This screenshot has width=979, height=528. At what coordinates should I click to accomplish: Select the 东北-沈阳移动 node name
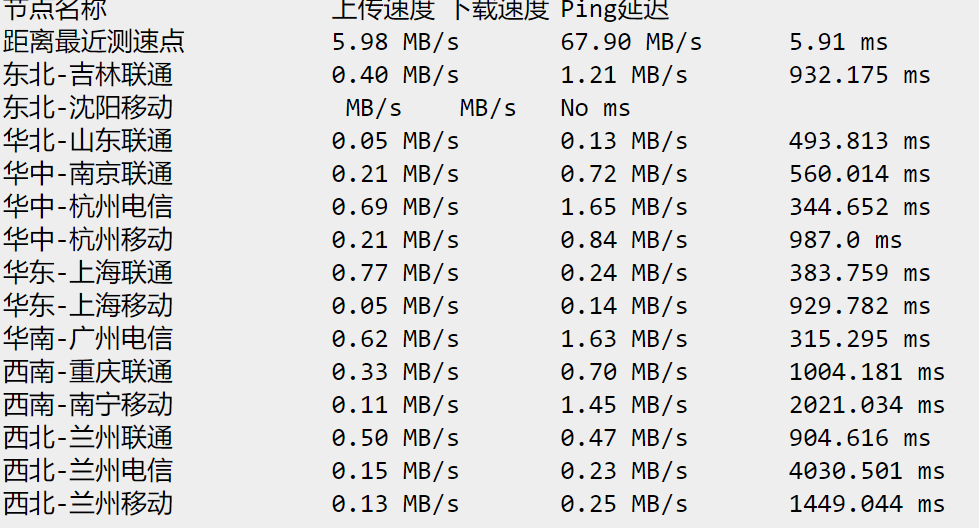point(87,108)
